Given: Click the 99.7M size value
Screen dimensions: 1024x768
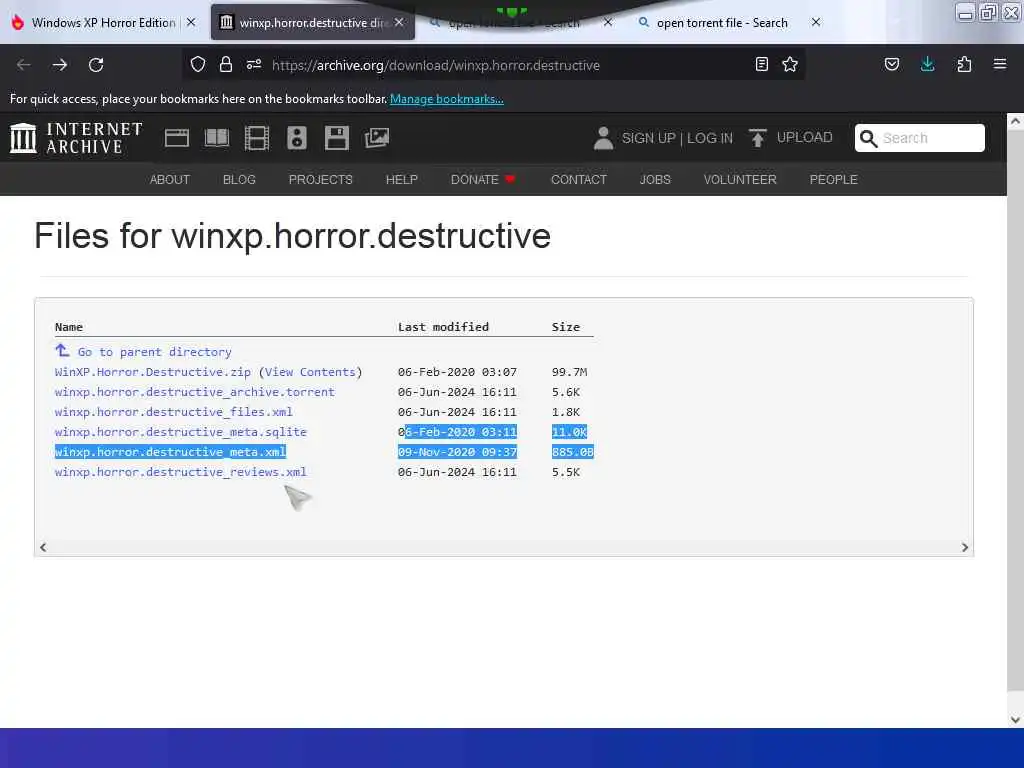Looking at the screenshot, I should [569, 372].
